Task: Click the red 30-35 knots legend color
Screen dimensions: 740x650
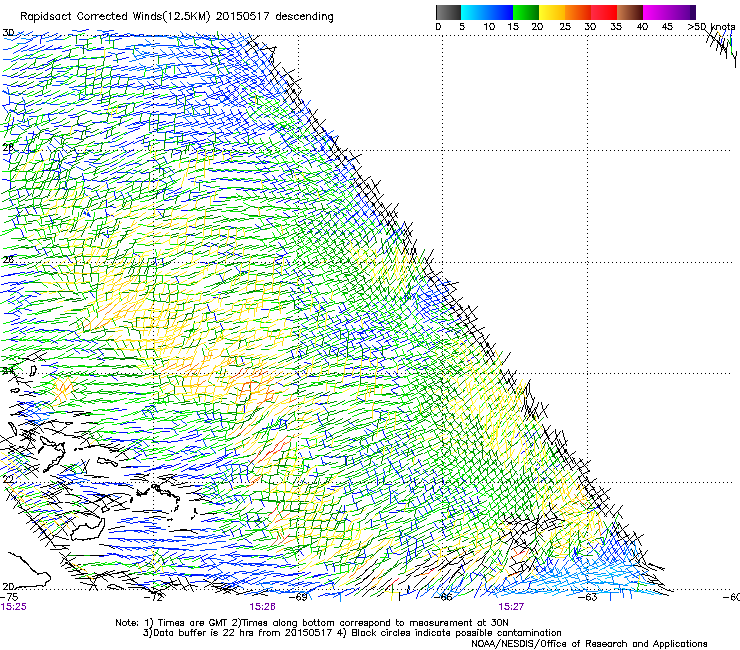Action: pos(604,12)
